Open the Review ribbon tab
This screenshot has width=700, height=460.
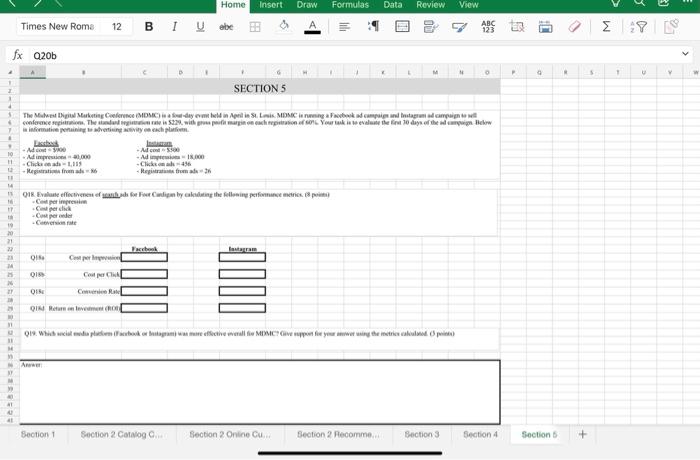pyautogui.click(x=430, y=5)
